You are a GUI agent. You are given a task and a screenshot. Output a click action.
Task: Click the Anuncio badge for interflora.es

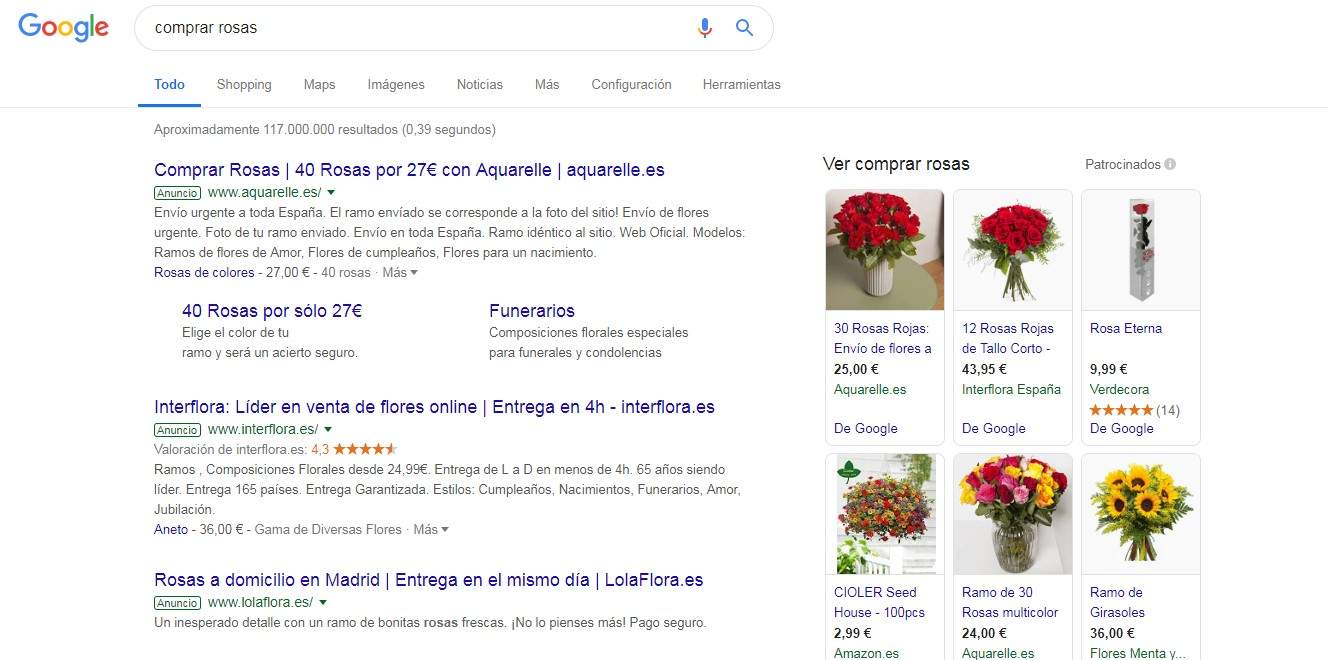[x=177, y=430]
